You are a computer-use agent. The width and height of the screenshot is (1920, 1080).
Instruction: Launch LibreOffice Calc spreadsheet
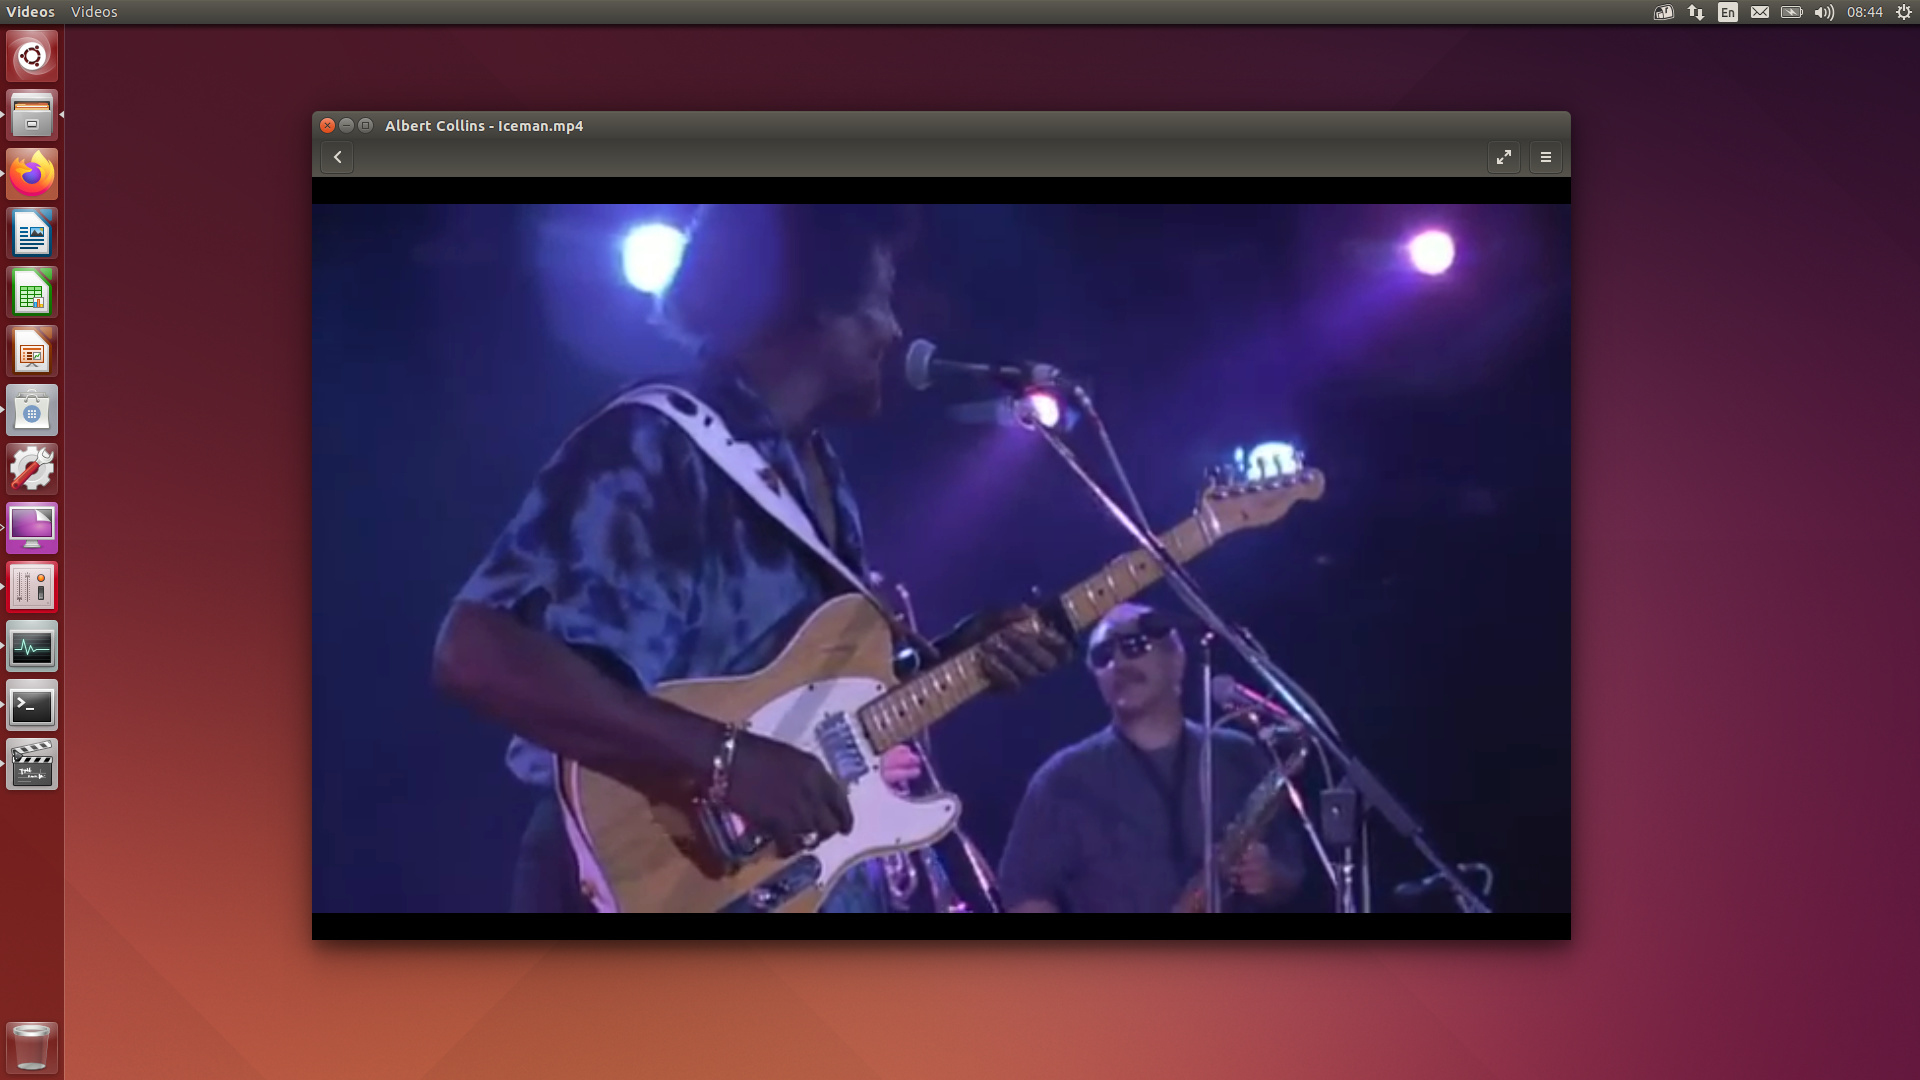(x=32, y=292)
